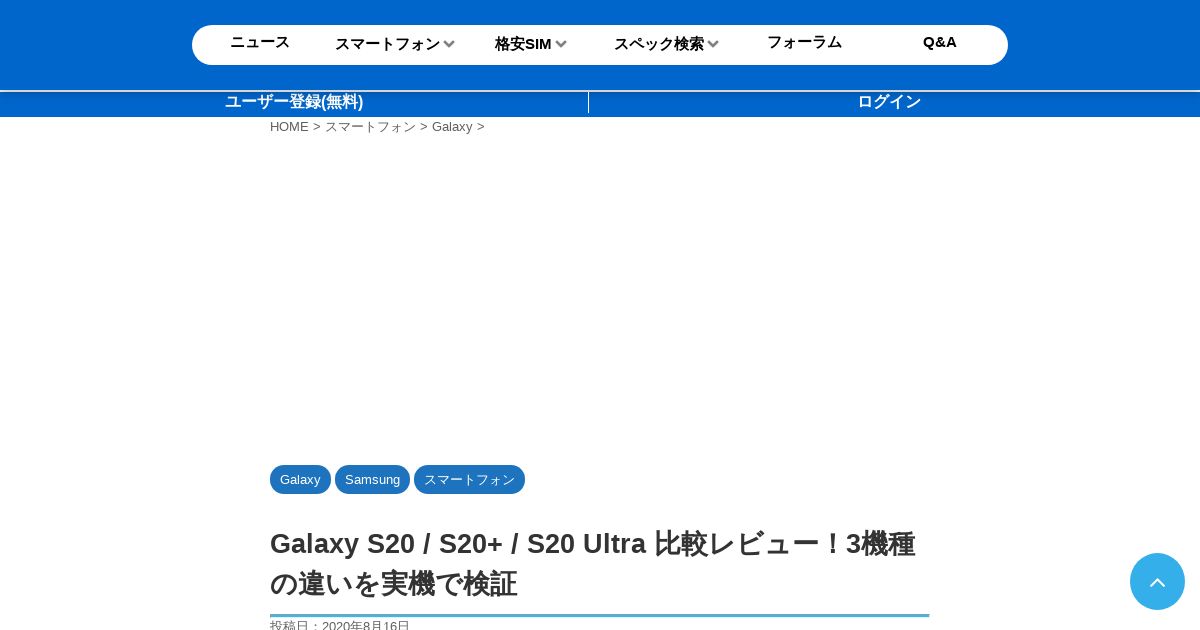Click ユーザー登録(無料) link
1200x630 pixels.
294,102
